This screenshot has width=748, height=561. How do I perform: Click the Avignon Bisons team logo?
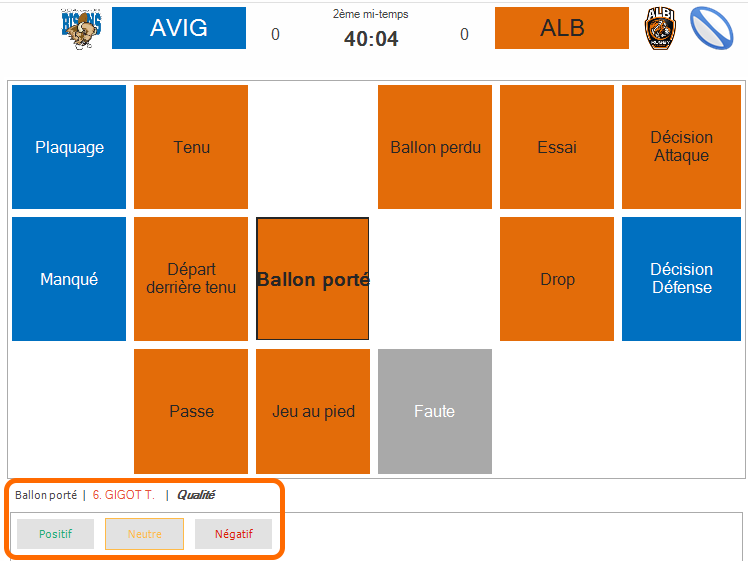(81, 29)
